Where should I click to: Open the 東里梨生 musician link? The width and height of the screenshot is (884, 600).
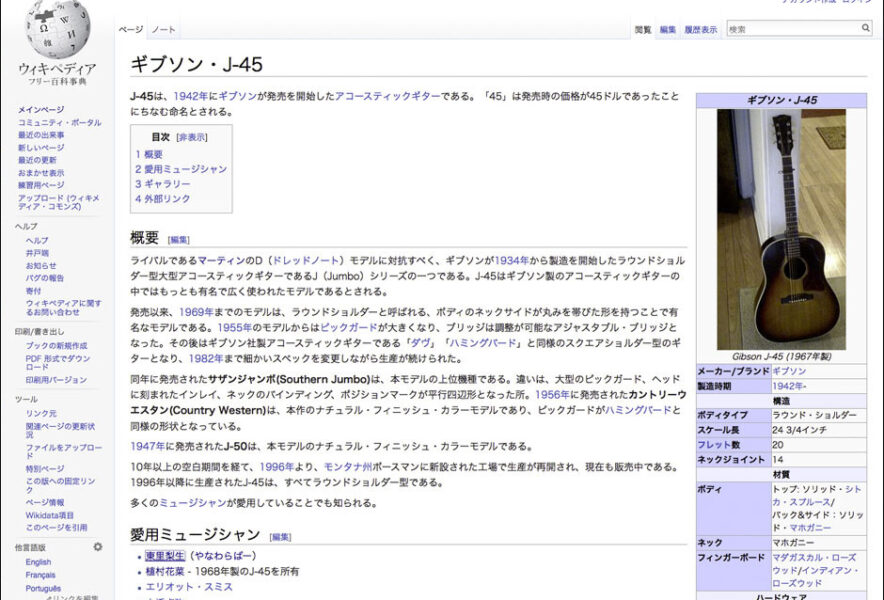[x=165, y=556]
